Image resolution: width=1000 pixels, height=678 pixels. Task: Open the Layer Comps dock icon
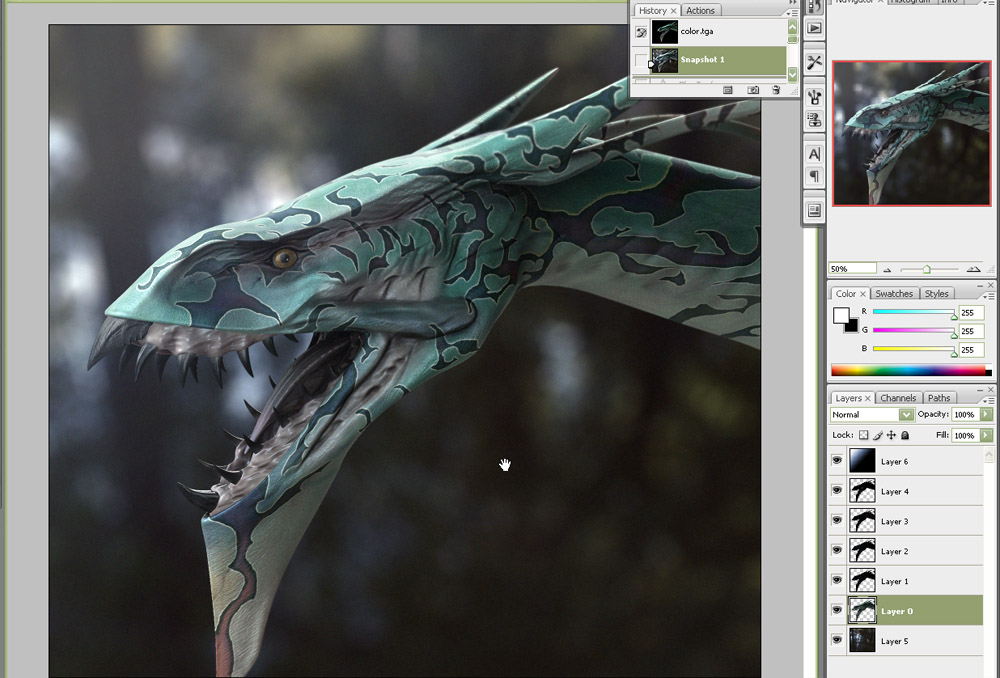point(814,210)
